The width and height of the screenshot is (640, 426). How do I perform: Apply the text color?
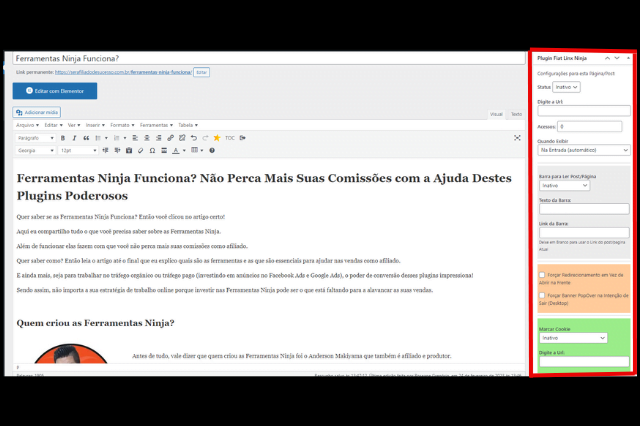(x=176, y=151)
